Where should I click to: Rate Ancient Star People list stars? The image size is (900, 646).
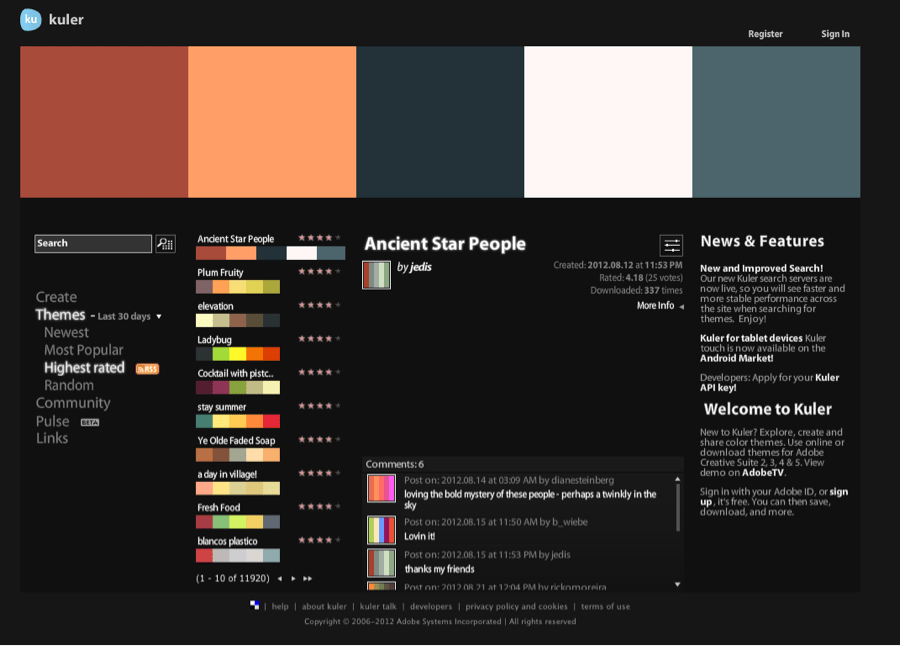point(319,238)
